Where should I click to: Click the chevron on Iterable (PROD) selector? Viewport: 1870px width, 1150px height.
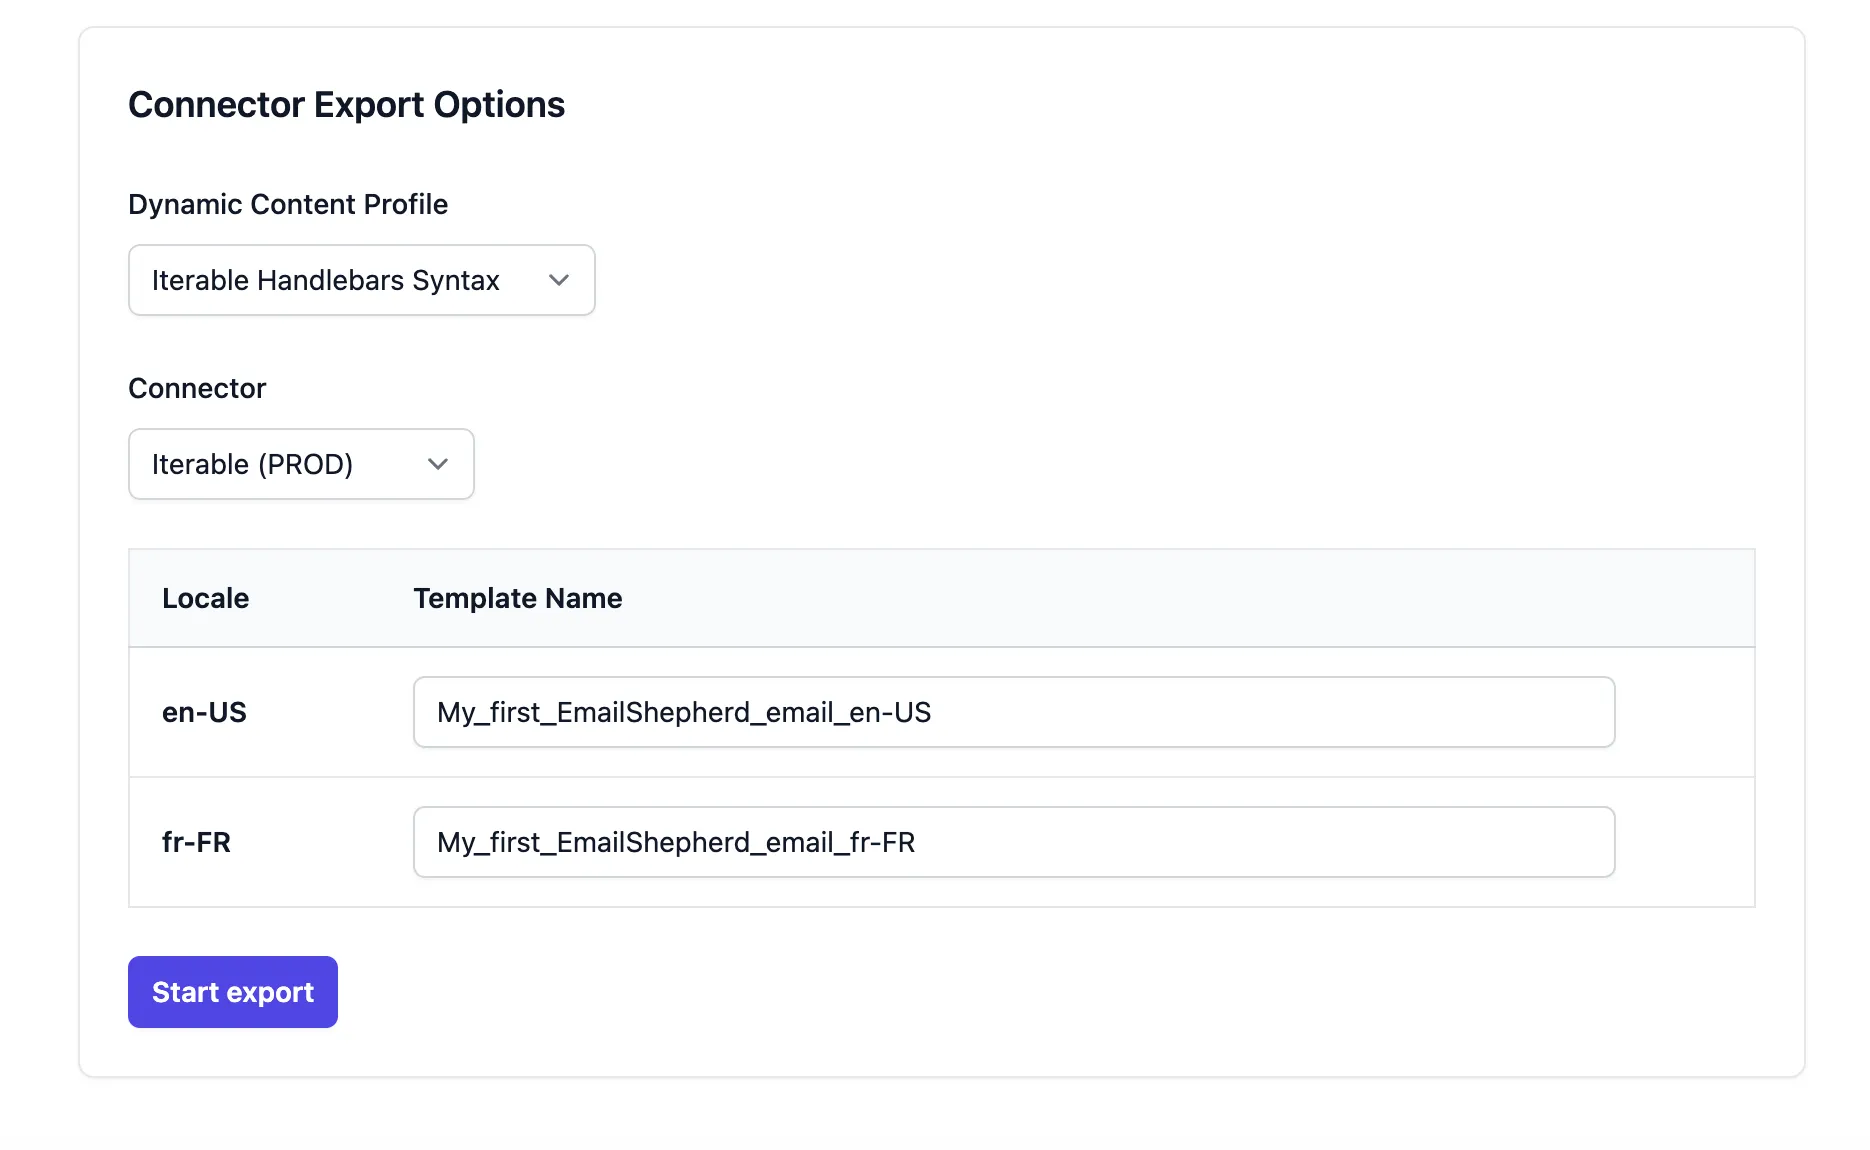click(437, 464)
